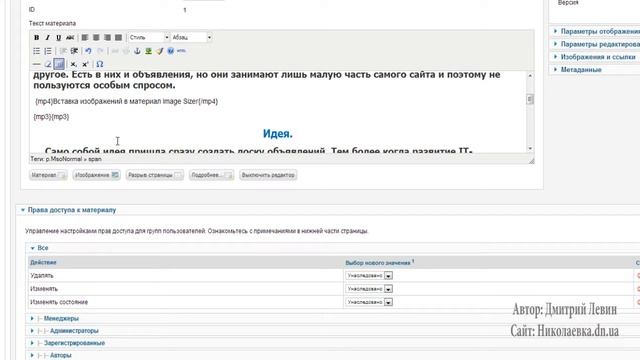Align text left
Screen dimensions: 640x360
pos(84,38)
